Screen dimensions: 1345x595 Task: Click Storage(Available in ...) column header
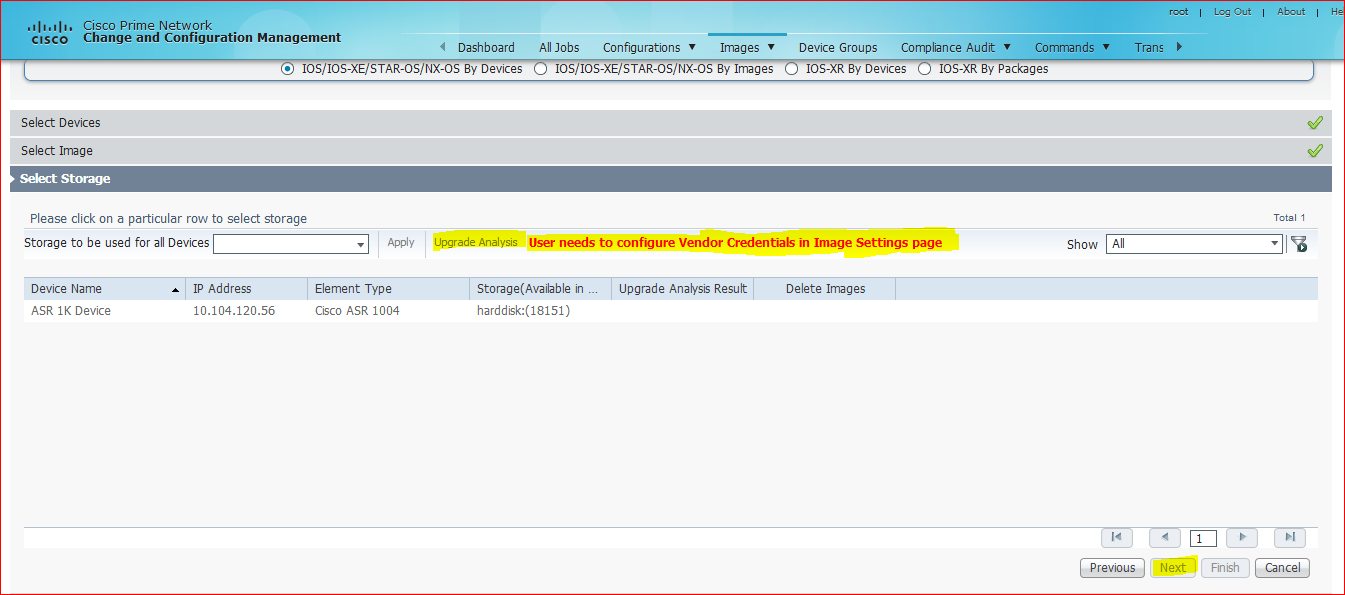point(540,289)
